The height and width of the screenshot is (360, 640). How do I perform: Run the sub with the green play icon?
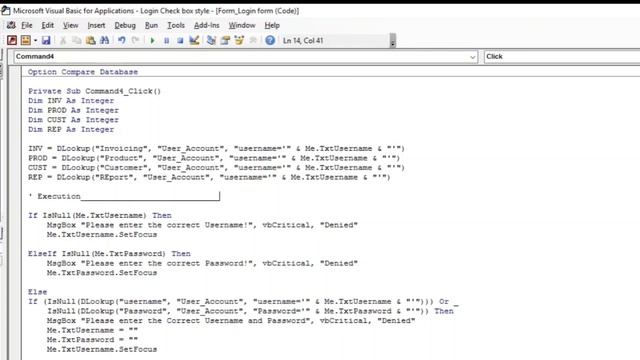coord(152,40)
